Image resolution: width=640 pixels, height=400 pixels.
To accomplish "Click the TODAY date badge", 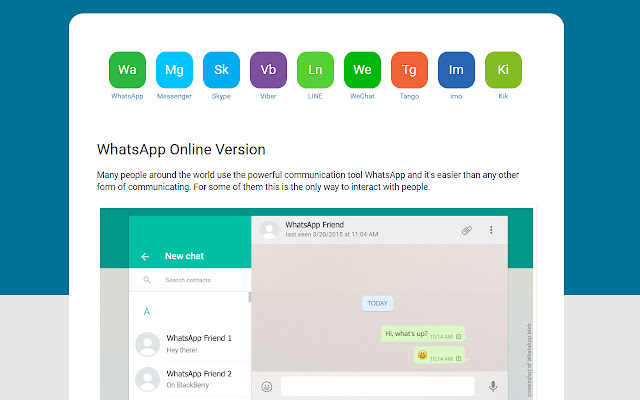I will [x=378, y=303].
